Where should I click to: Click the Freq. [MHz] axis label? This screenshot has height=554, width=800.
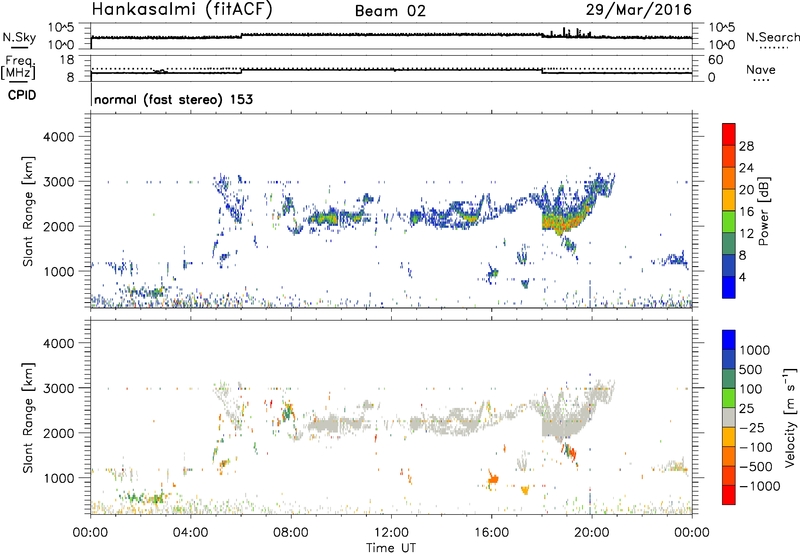18,68
